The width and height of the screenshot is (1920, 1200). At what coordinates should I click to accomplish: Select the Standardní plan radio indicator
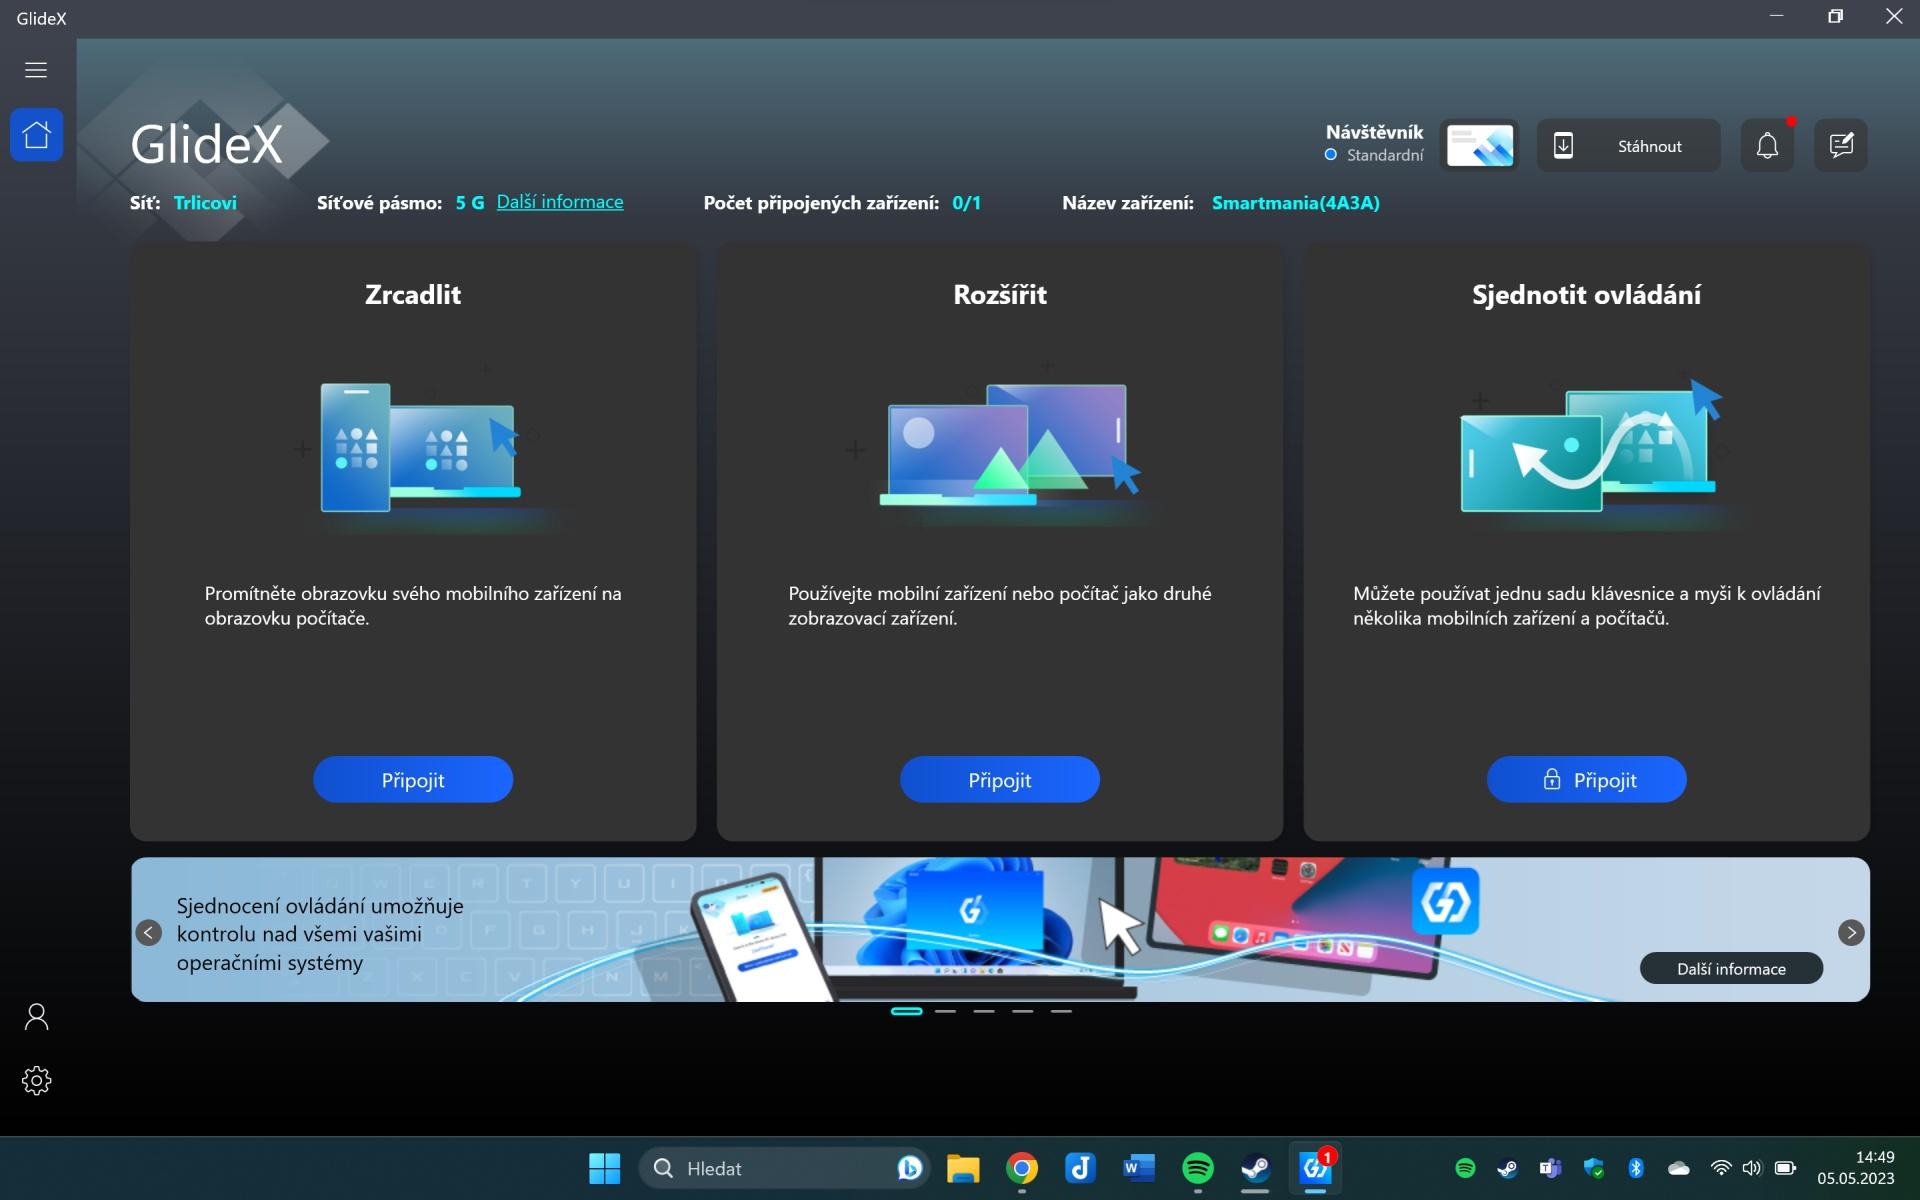click(1331, 155)
